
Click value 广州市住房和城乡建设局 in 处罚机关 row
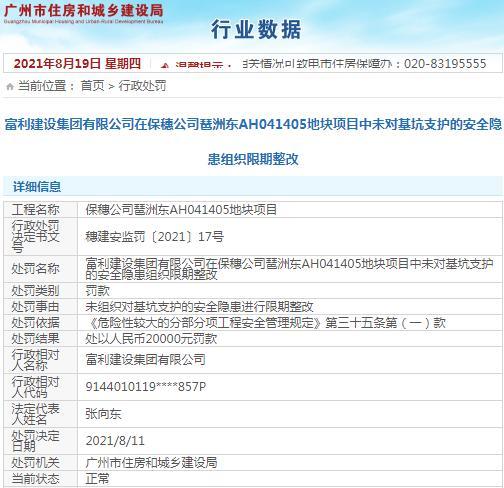151,463
